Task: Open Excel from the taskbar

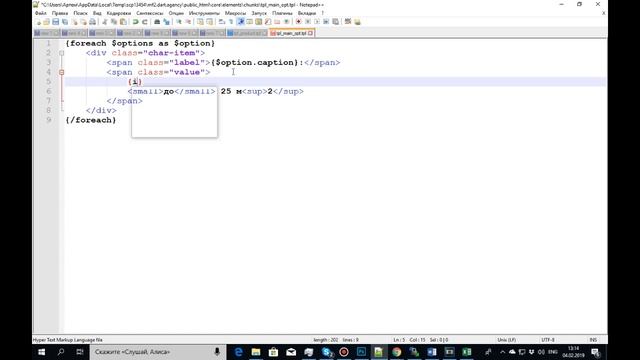Action: pos(467,352)
